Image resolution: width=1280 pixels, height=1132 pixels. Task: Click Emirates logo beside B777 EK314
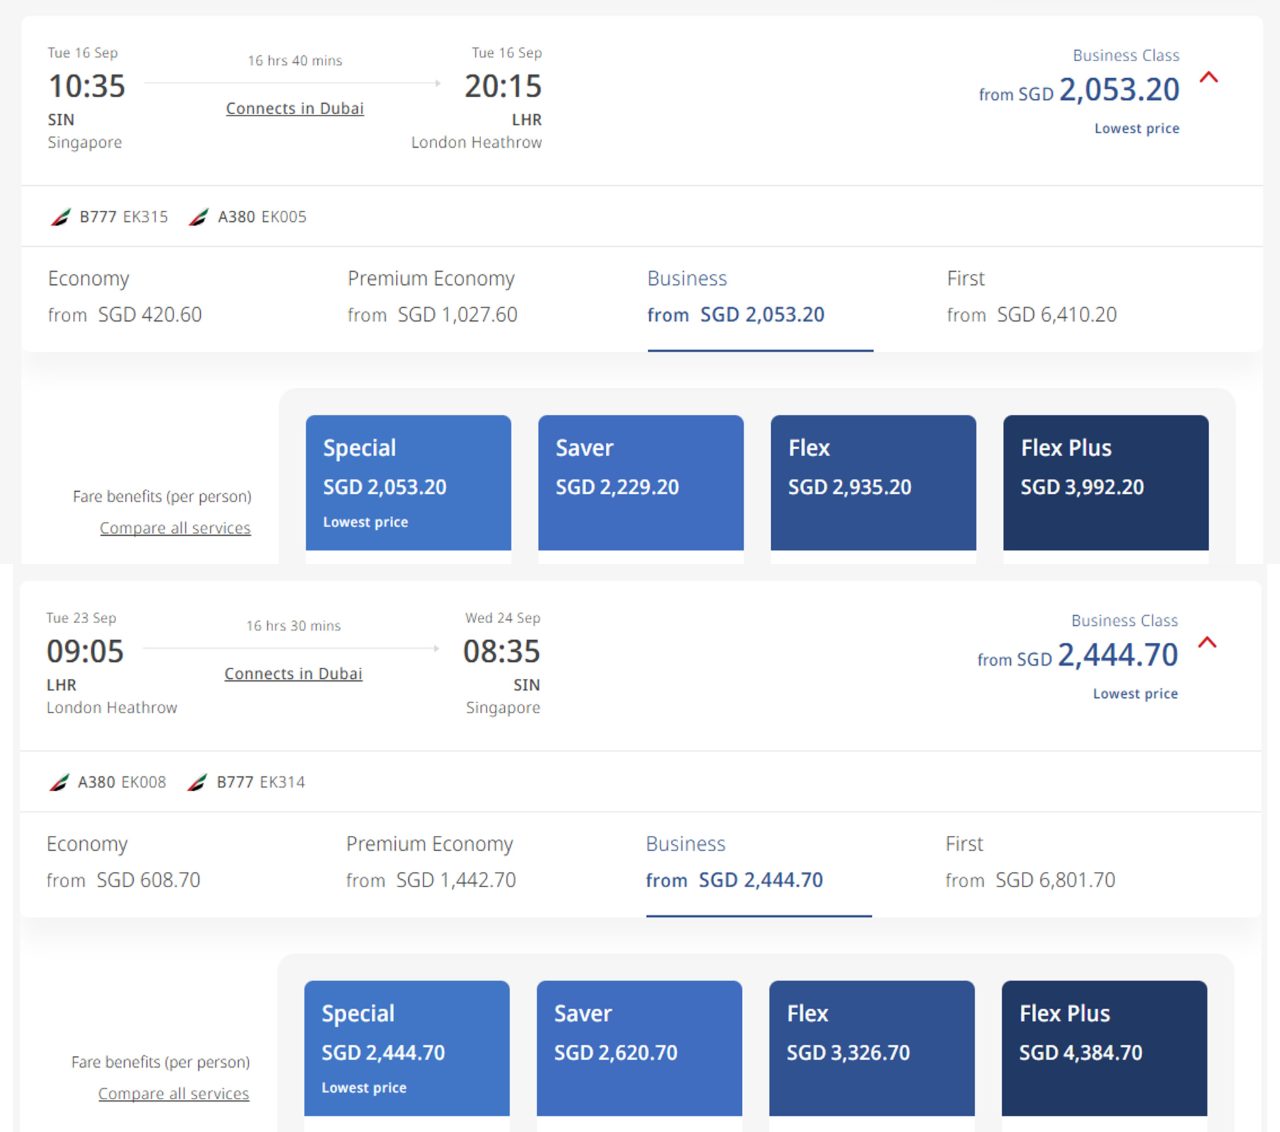[x=198, y=782]
